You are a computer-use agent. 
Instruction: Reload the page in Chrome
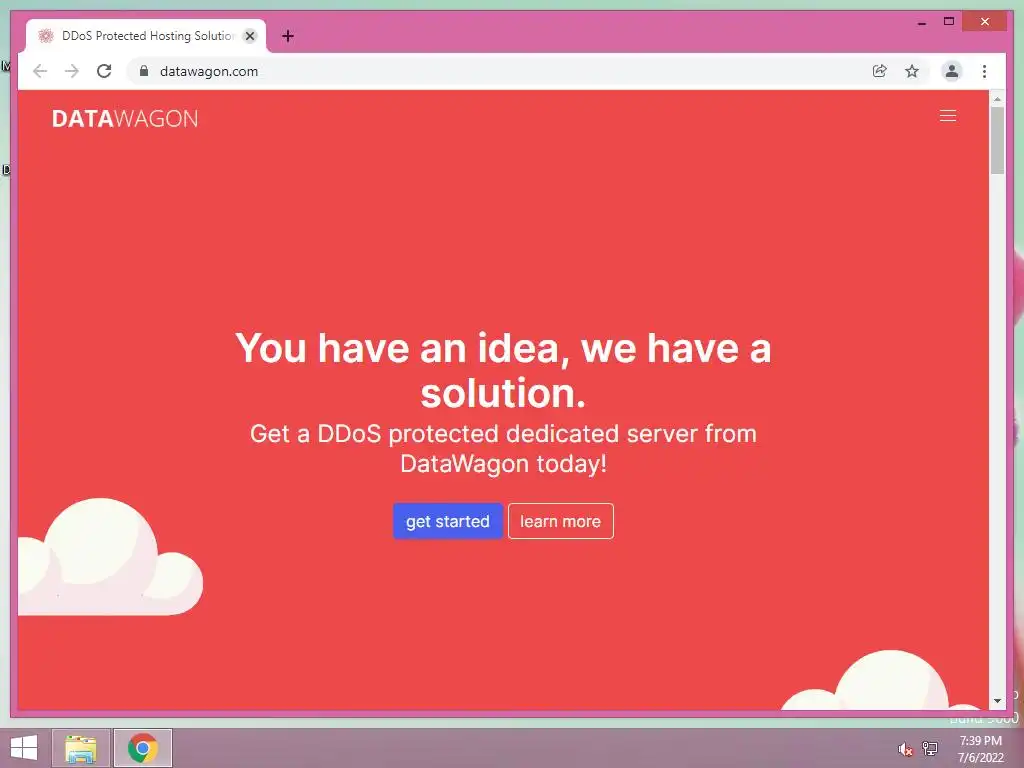click(104, 71)
